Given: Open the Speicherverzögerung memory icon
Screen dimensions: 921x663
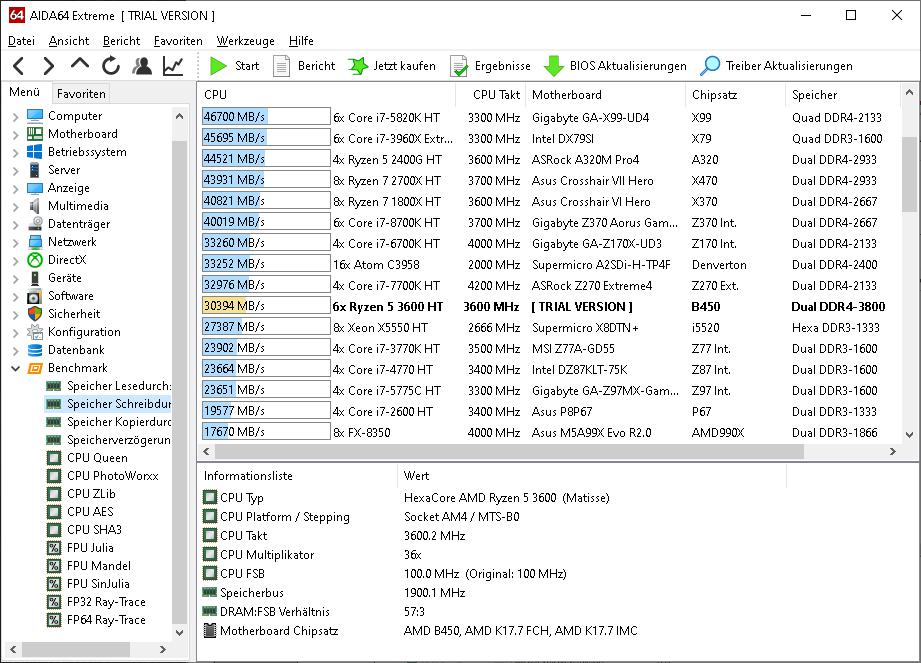Looking at the screenshot, I should [x=54, y=440].
